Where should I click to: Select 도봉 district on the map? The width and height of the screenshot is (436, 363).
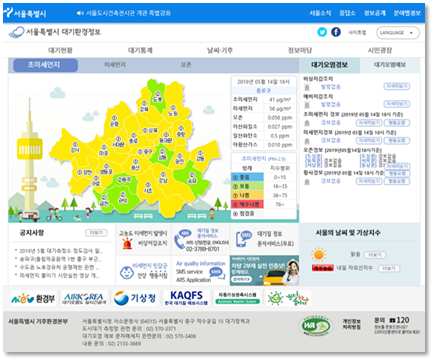157,97
